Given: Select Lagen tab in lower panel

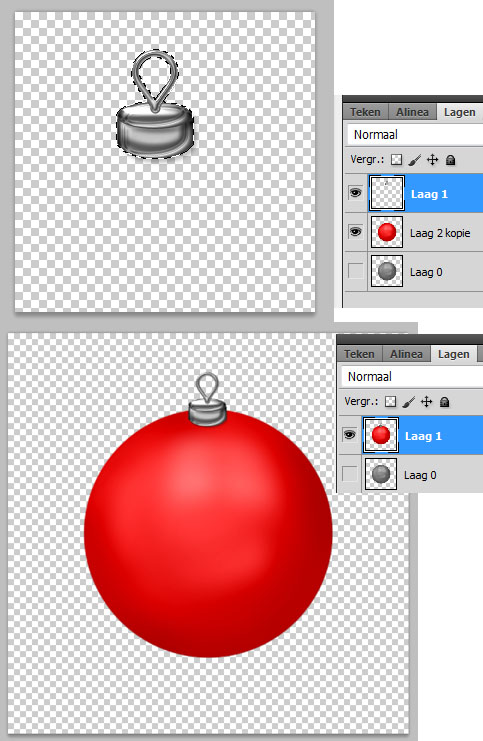Looking at the screenshot, I should coord(453,354).
